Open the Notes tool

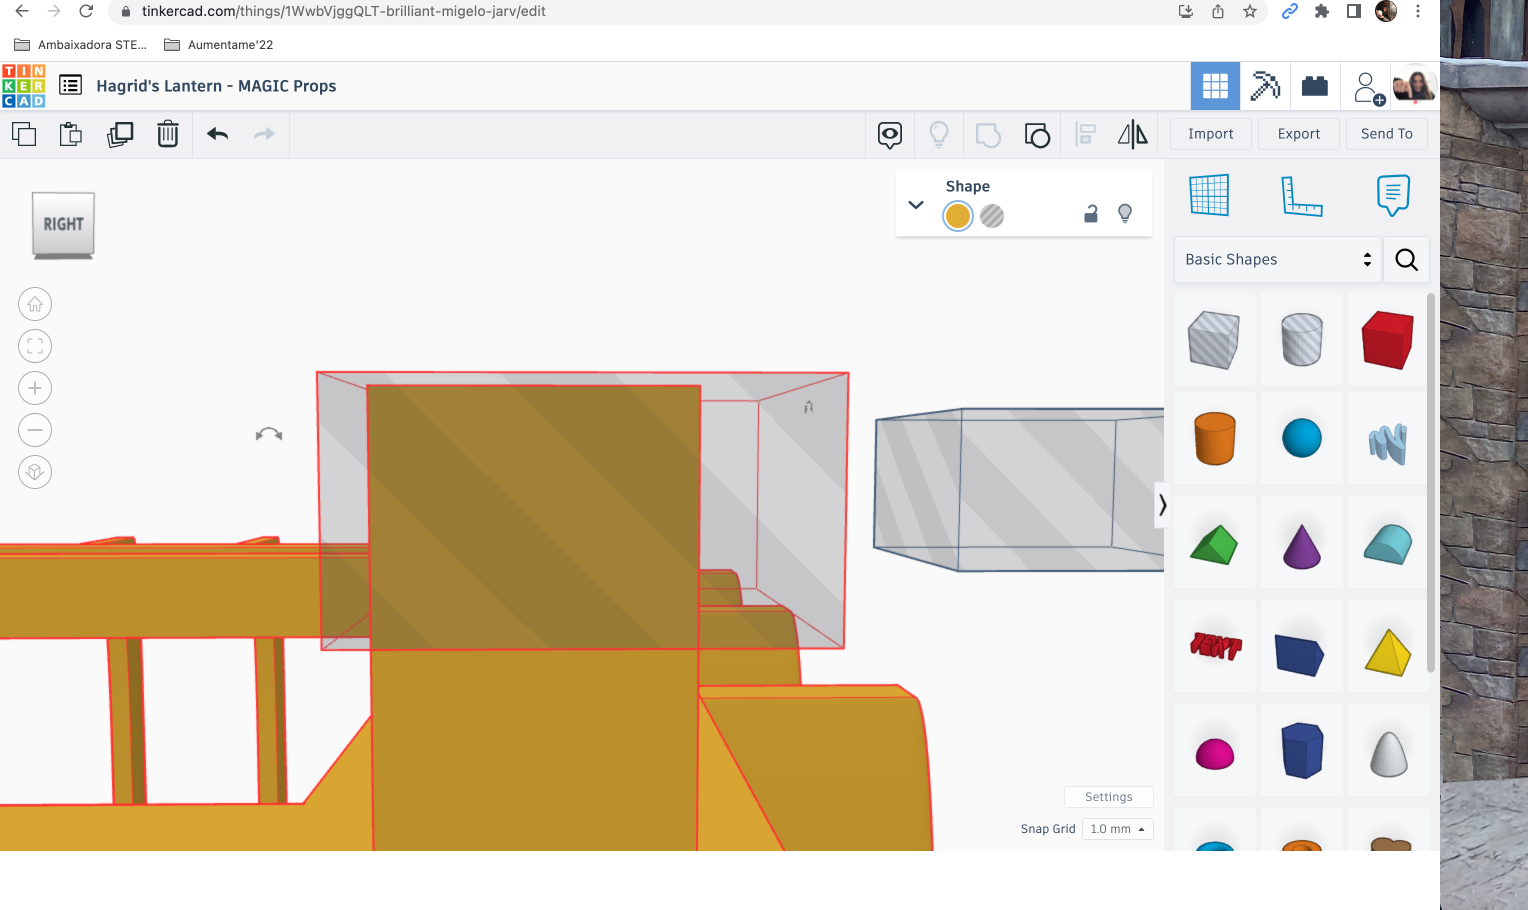click(x=1394, y=196)
